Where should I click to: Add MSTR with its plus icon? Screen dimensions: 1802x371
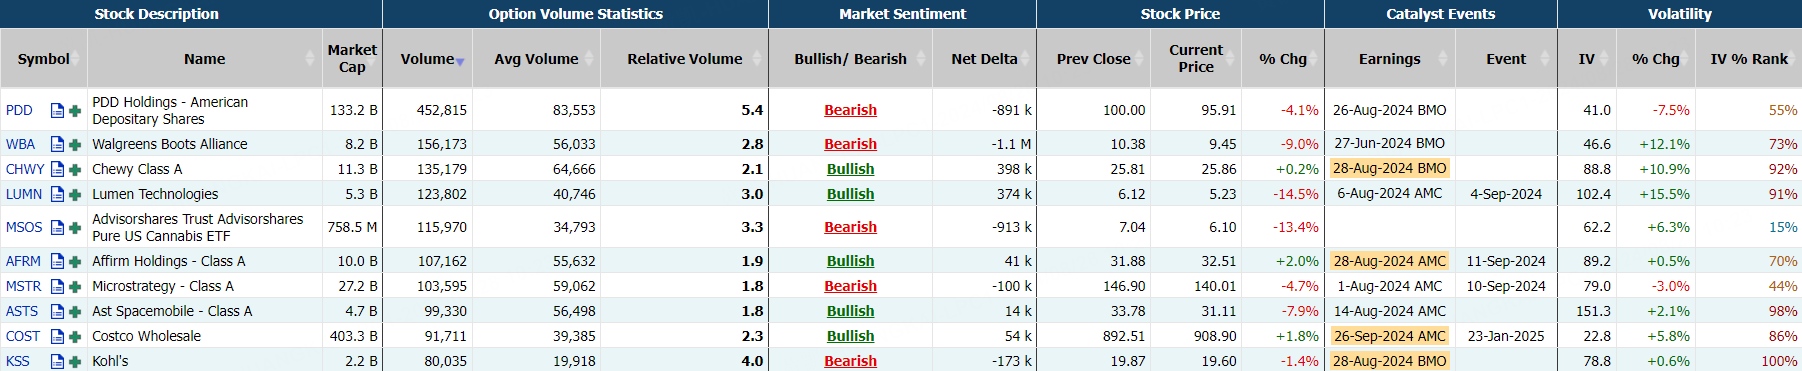click(75, 286)
